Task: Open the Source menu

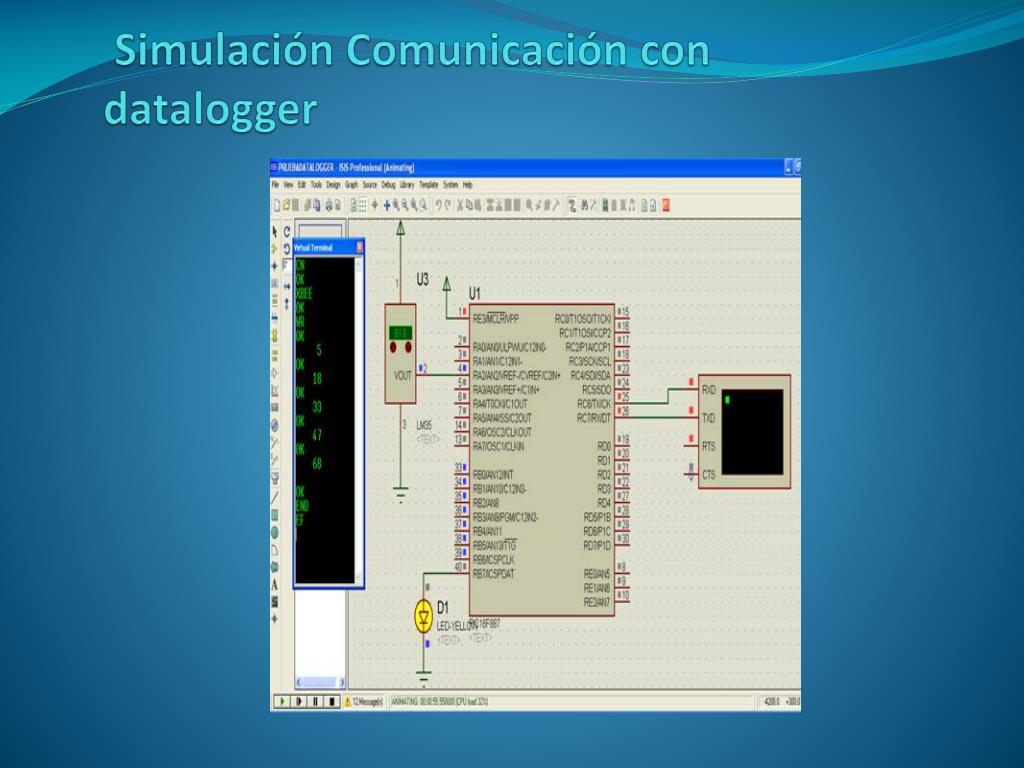Action: coord(370,185)
